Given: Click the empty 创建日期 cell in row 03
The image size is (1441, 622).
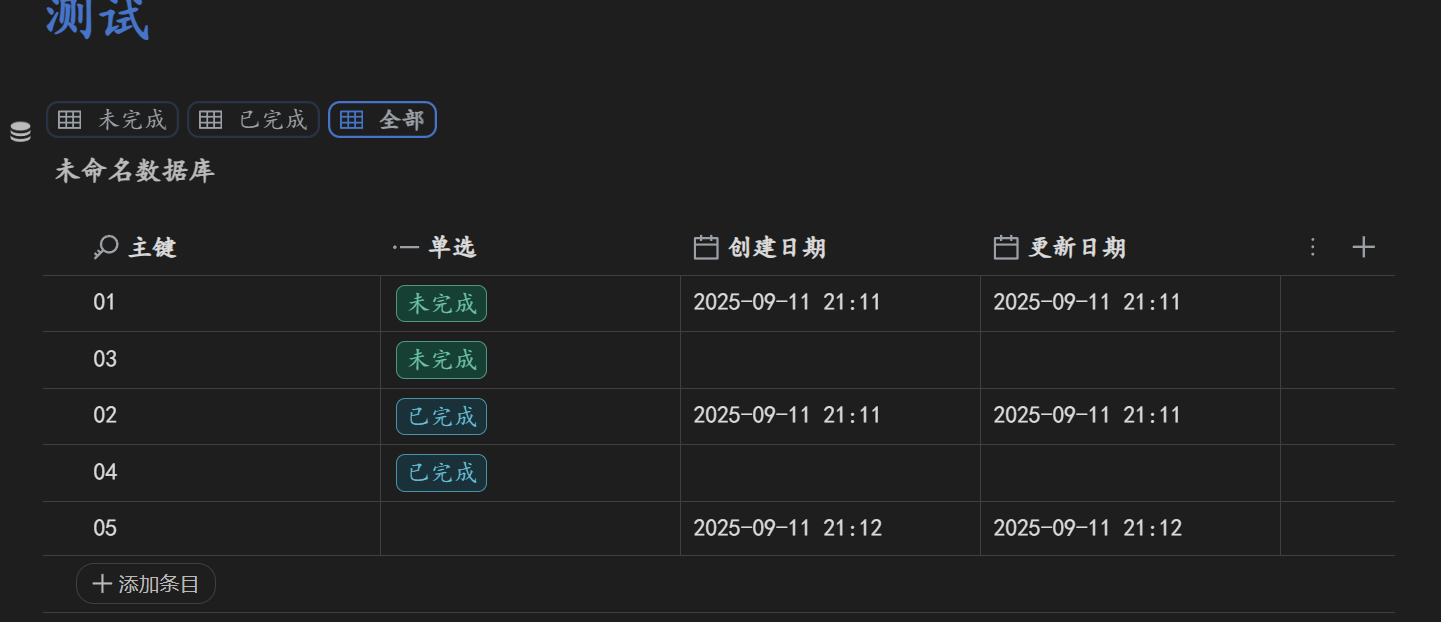Looking at the screenshot, I should tap(830, 360).
